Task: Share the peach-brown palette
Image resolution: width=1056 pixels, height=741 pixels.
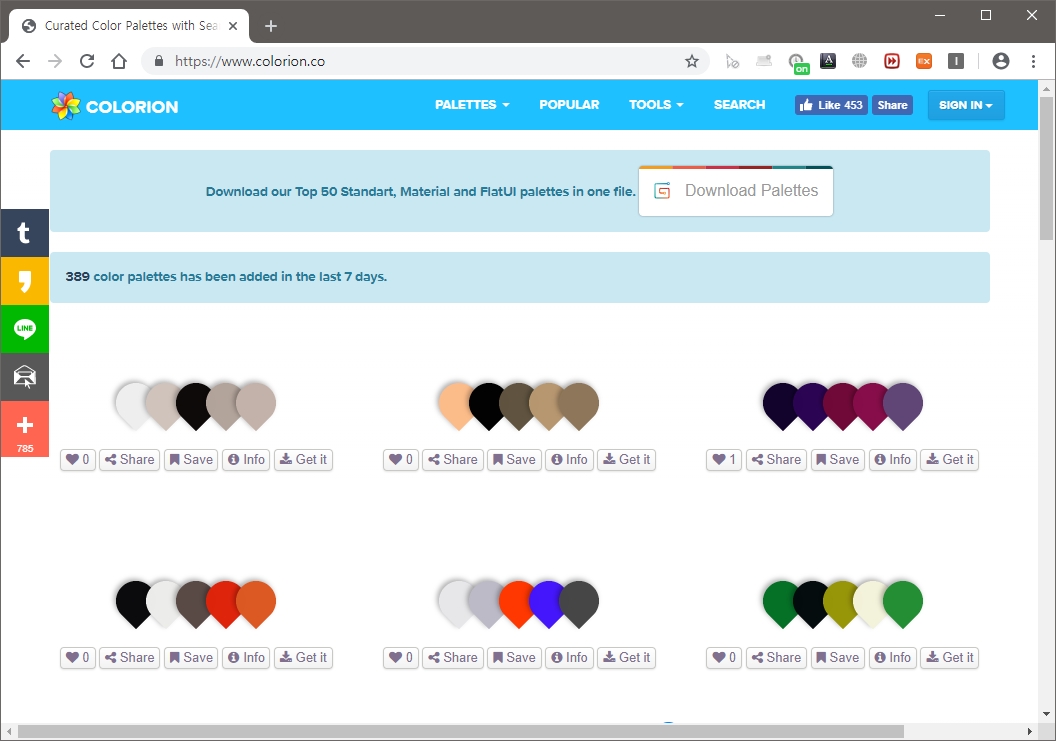Action: [453, 459]
